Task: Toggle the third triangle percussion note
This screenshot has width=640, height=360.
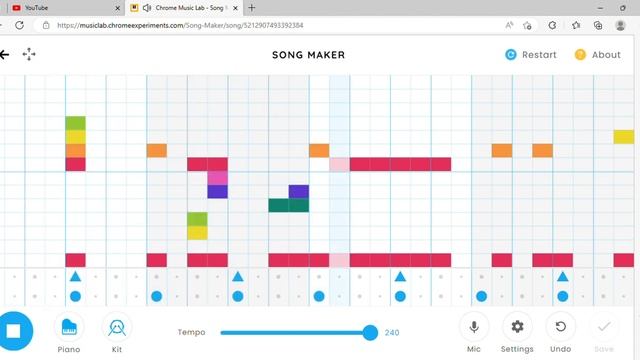Action: click(x=400, y=277)
